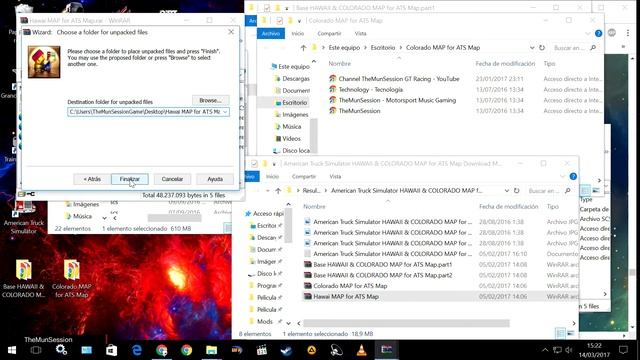Click the search box in Colorado MAP window
Viewport: 640px width, 360px height.
coord(575,48)
